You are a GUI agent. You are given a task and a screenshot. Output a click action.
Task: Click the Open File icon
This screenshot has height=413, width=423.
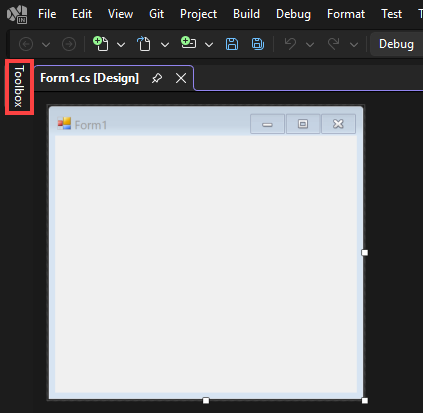(x=144, y=44)
